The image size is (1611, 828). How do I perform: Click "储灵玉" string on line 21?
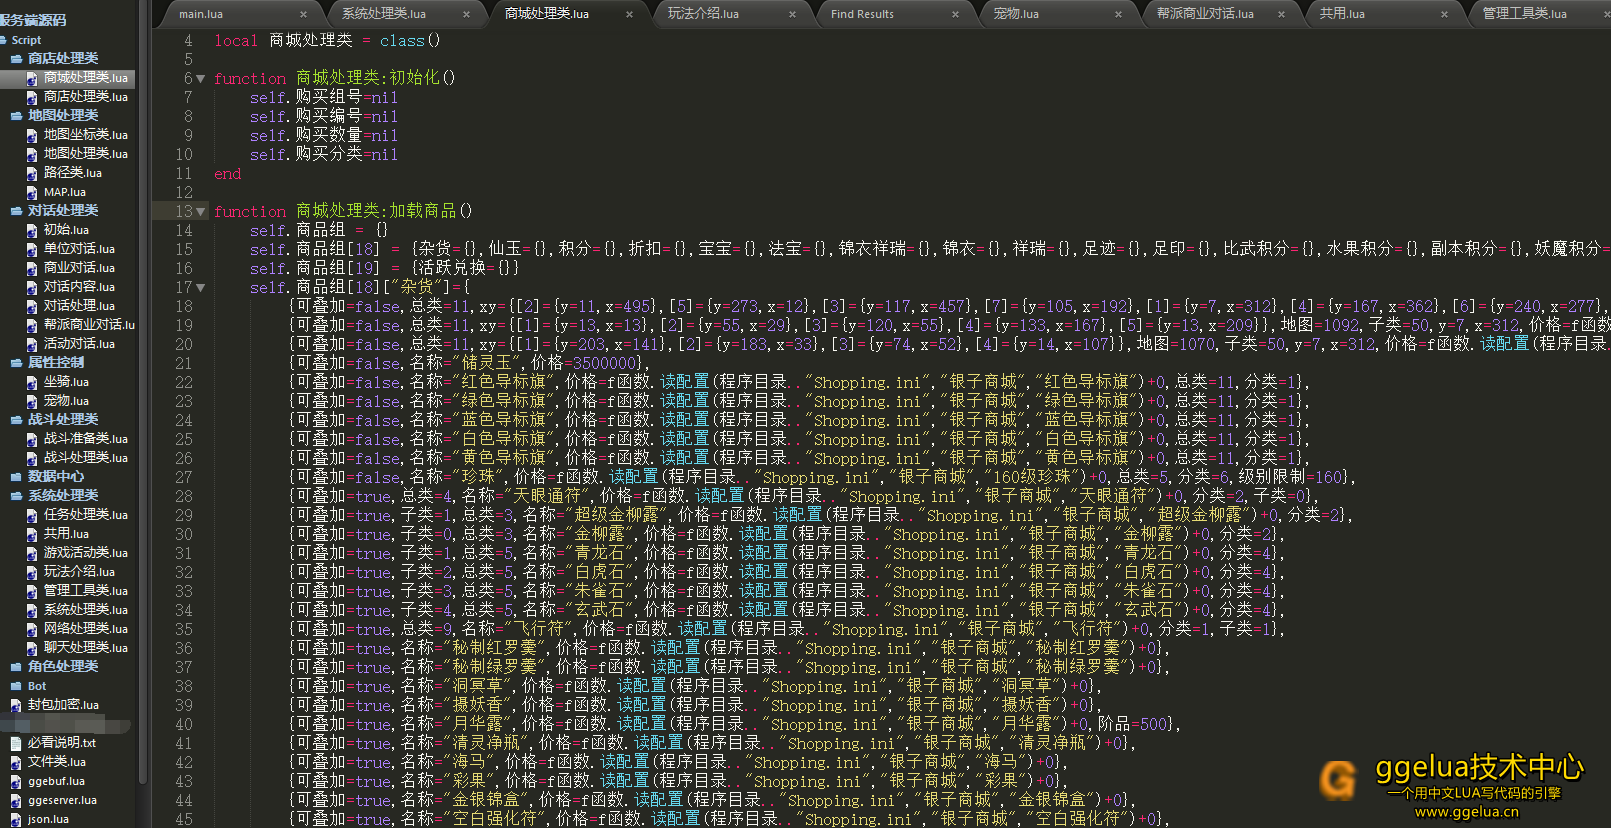(x=487, y=364)
